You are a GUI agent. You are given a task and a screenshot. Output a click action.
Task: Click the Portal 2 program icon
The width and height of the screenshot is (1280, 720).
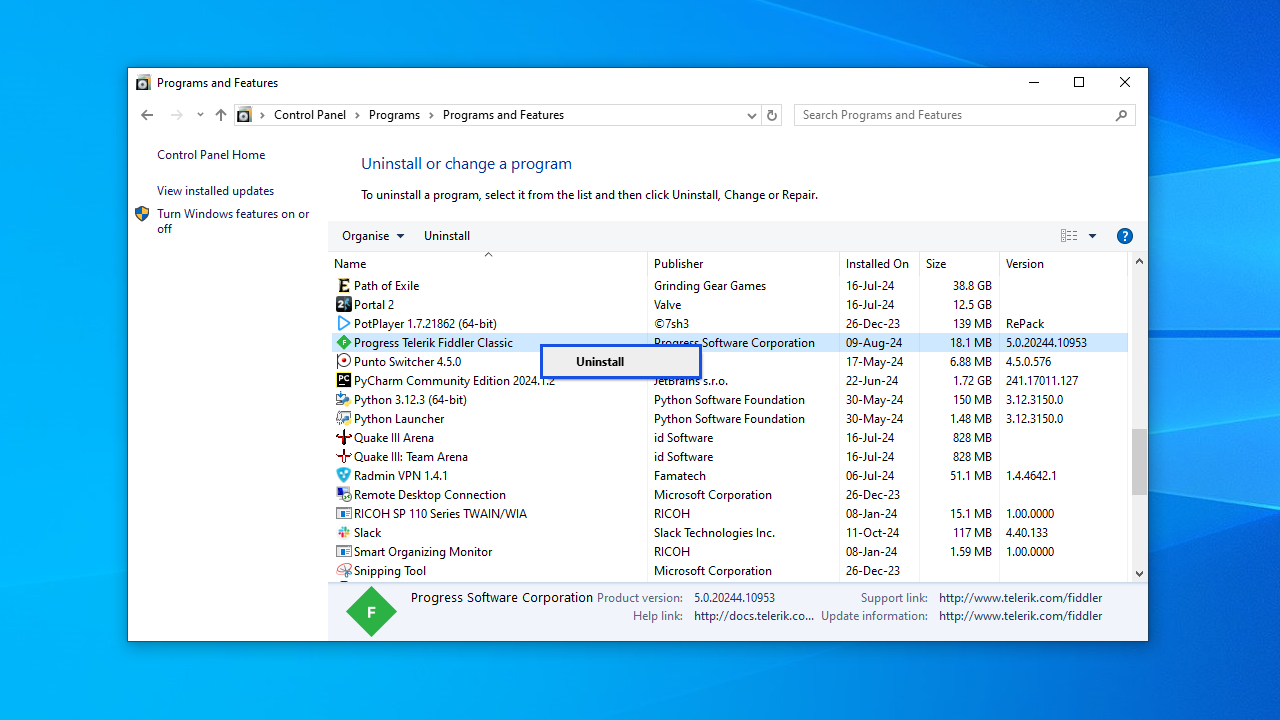click(x=344, y=305)
